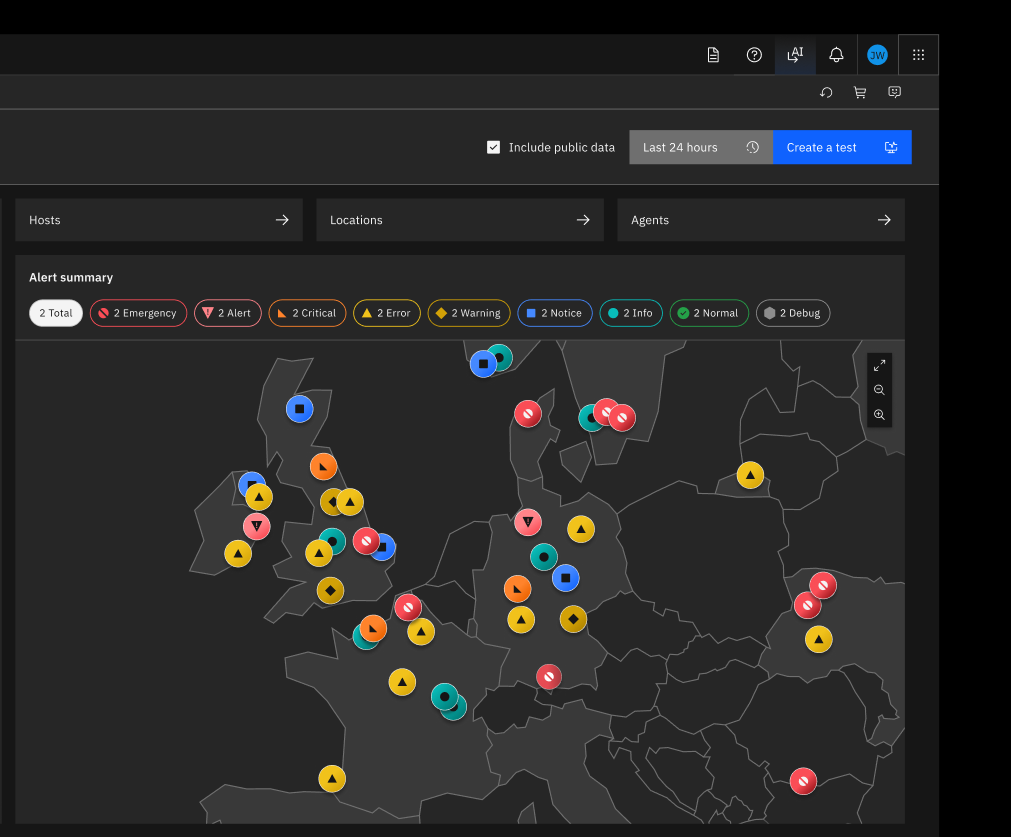Image resolution: width=1011 pixels, height=837 pixels.
Task: Uncheck Include public data checkbox
Action: 493,148
